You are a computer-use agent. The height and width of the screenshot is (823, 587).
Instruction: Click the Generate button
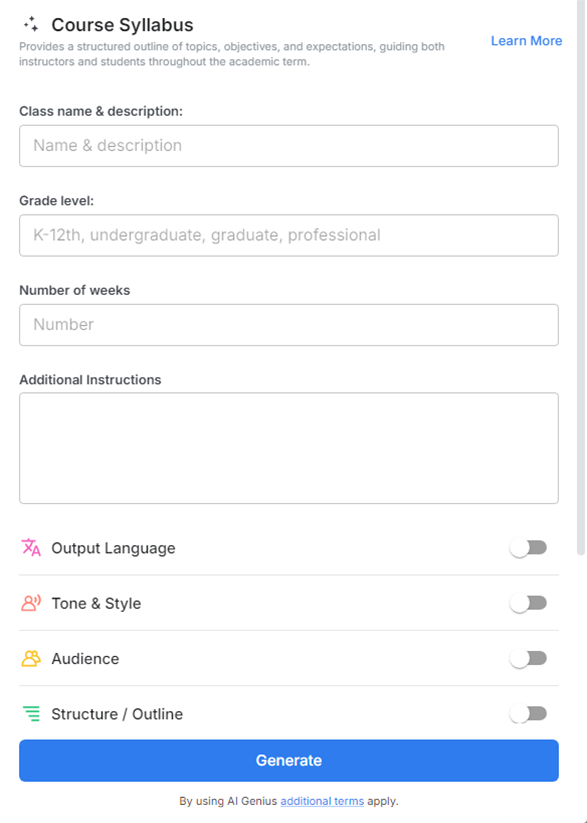point(288,760)
